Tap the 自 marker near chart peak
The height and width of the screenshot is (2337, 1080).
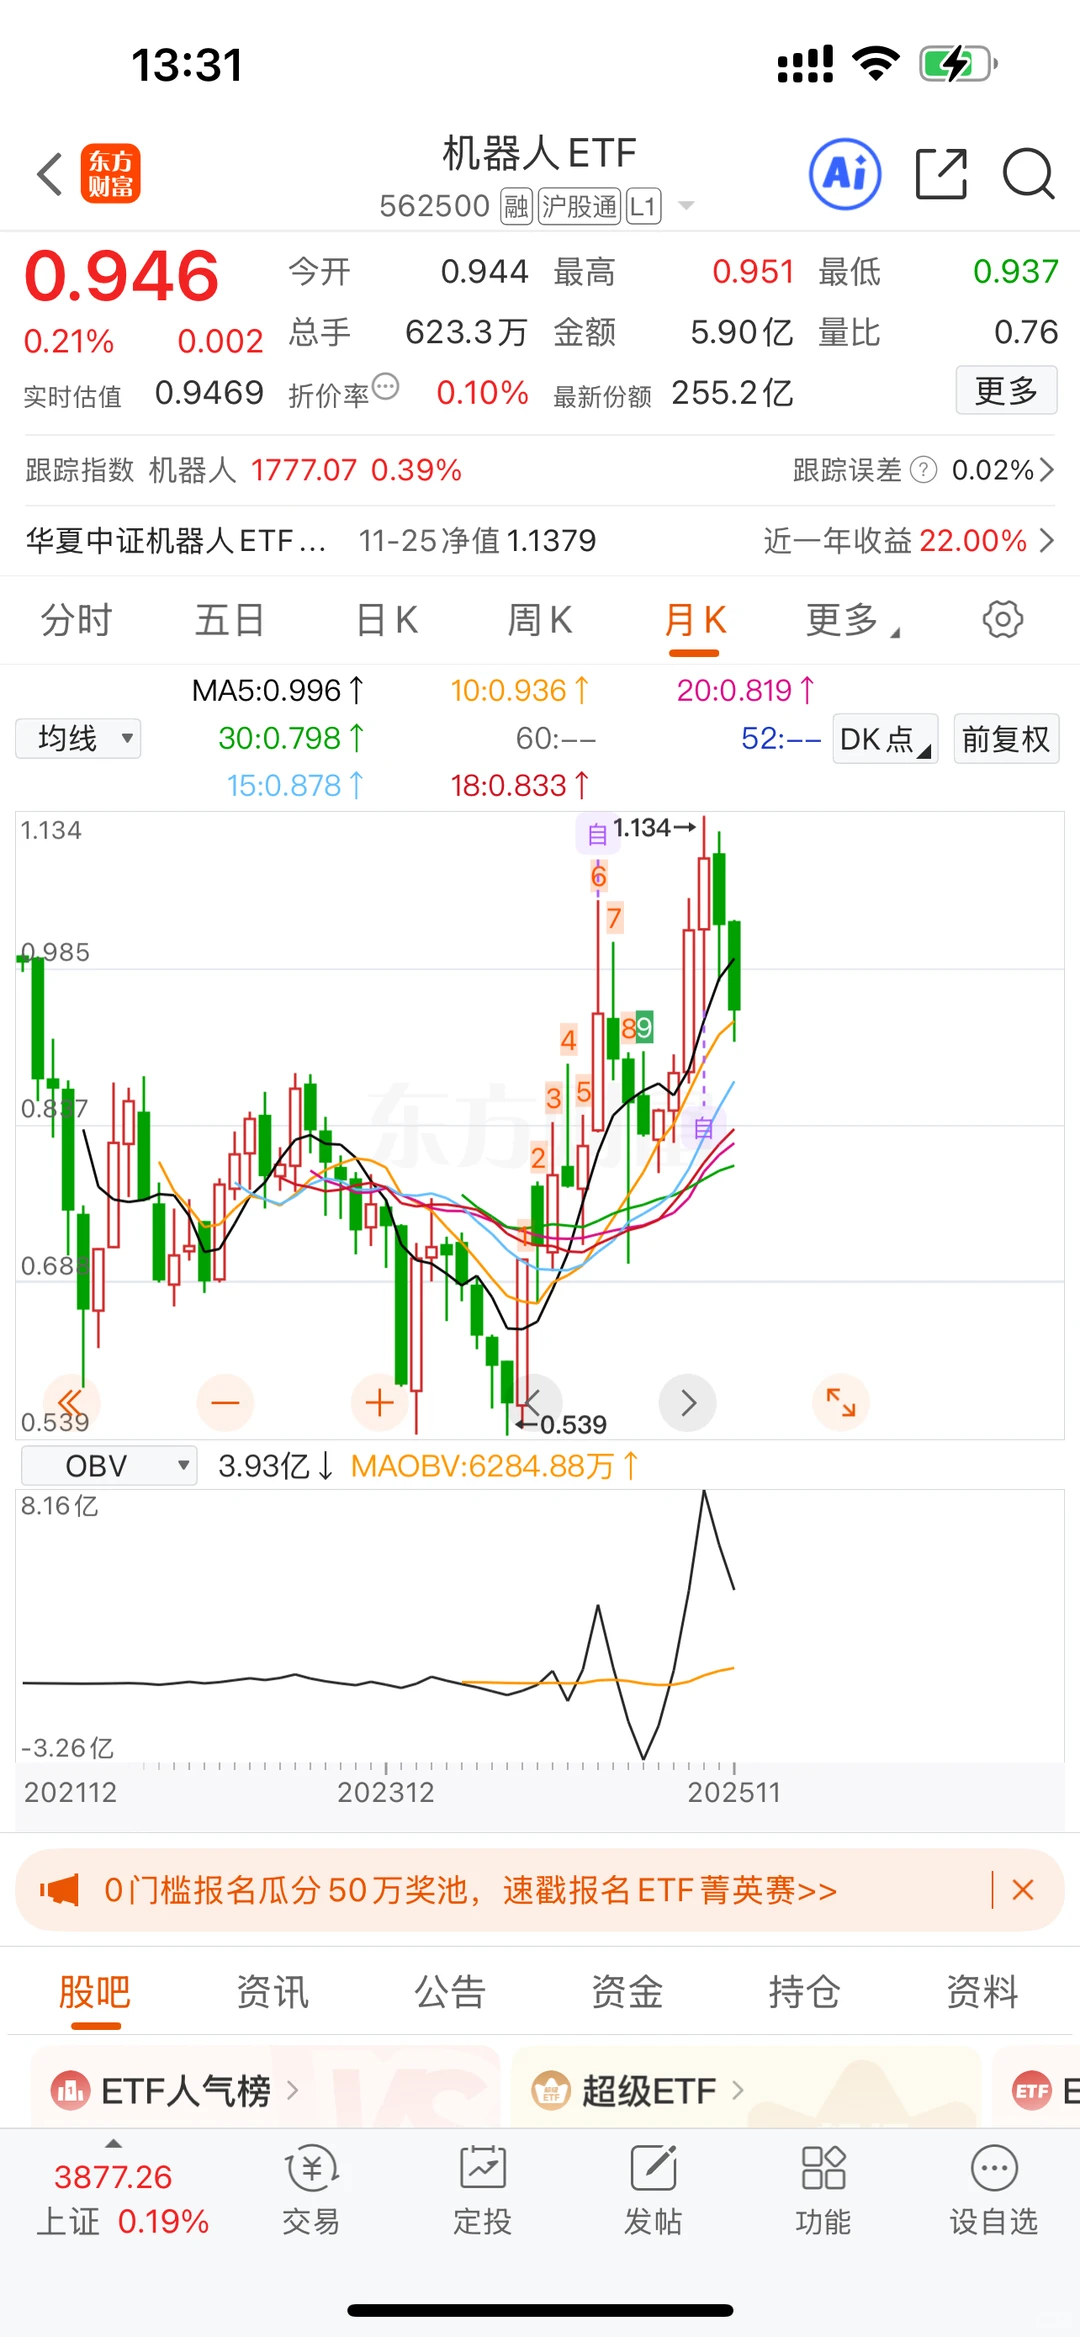[596, 833]
